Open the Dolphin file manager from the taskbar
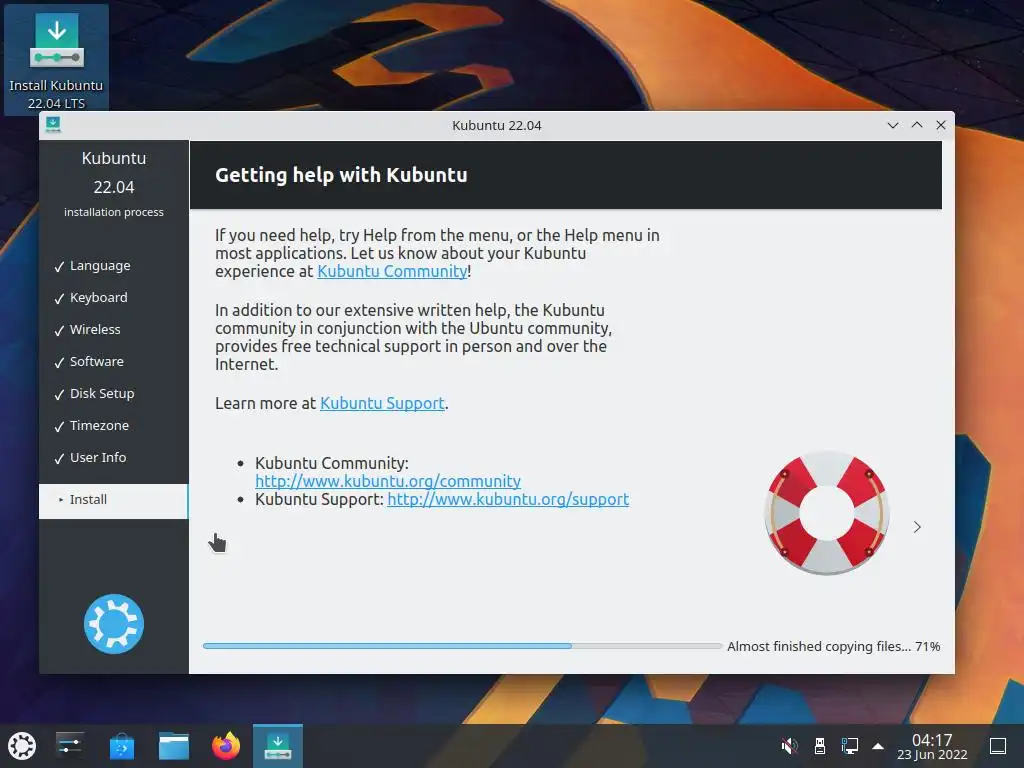 [x=174, y=746]
